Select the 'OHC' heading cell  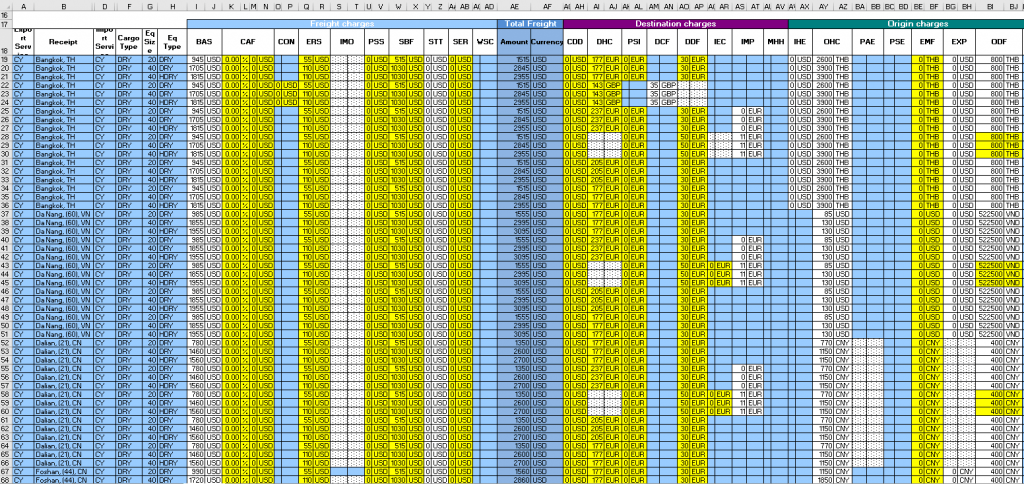(831, 42)
